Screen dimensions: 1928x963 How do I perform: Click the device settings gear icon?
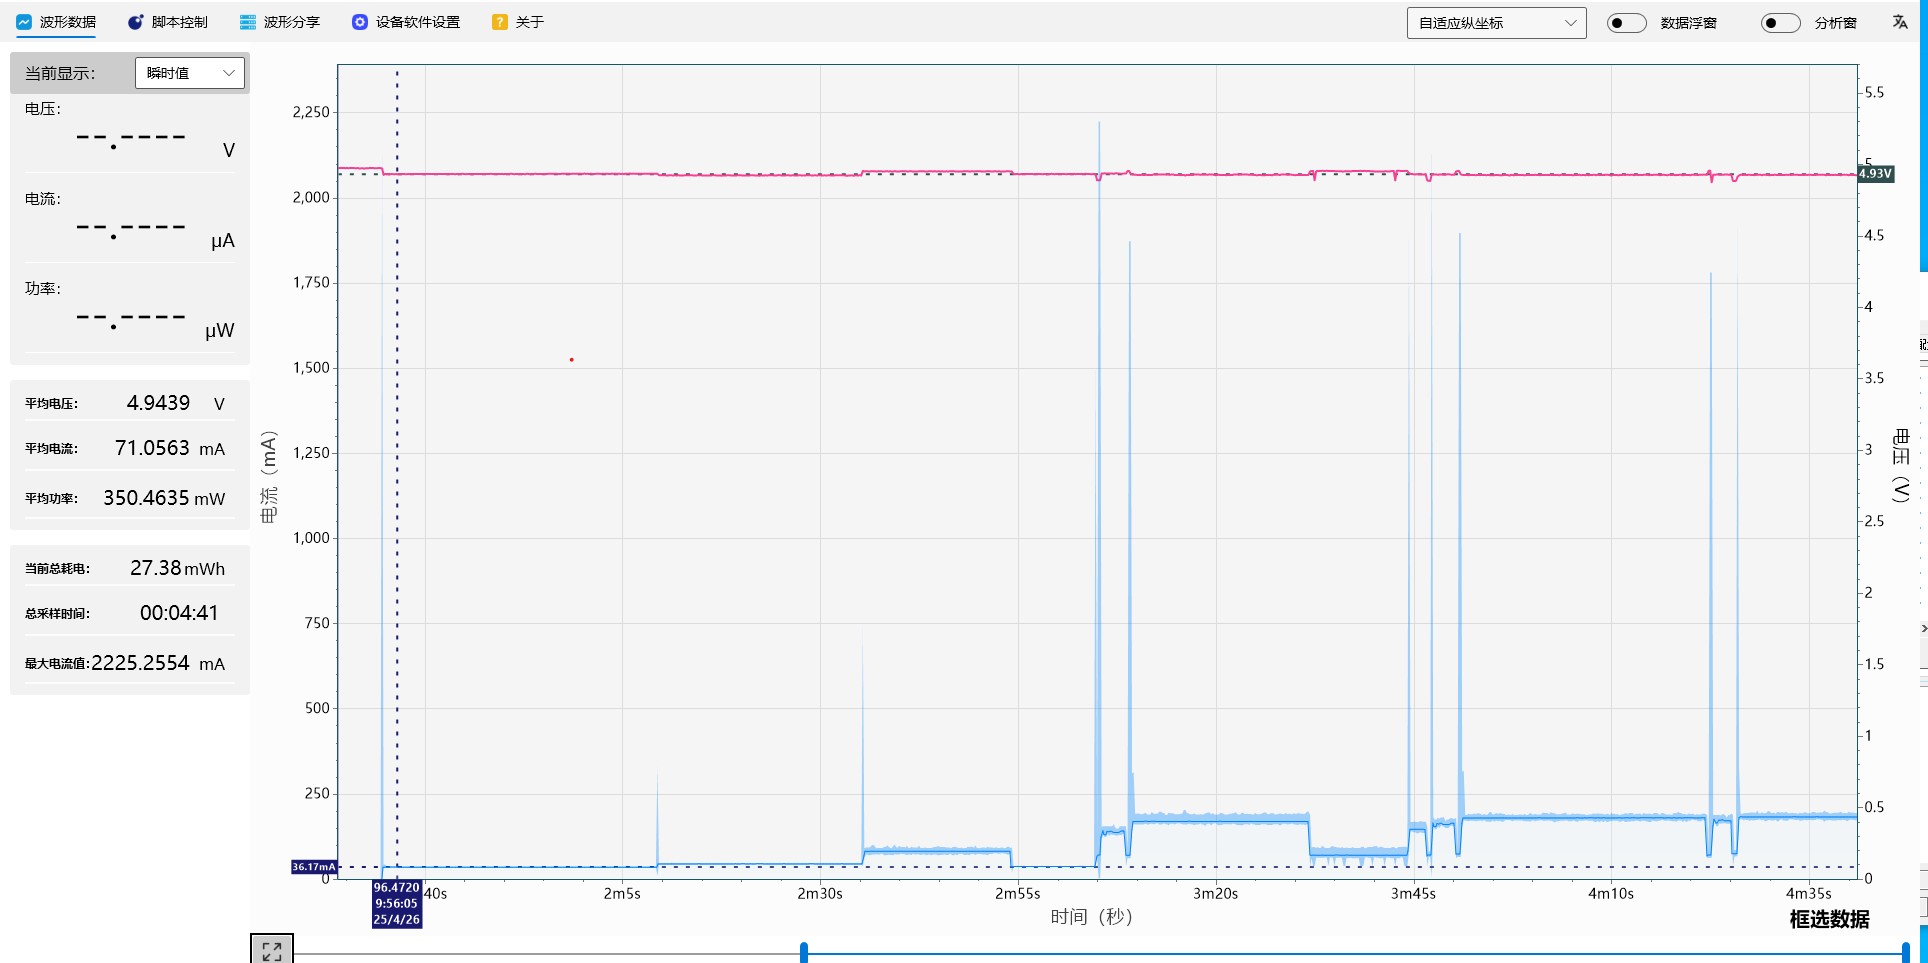pyautogui.click(x=360, y=22)
